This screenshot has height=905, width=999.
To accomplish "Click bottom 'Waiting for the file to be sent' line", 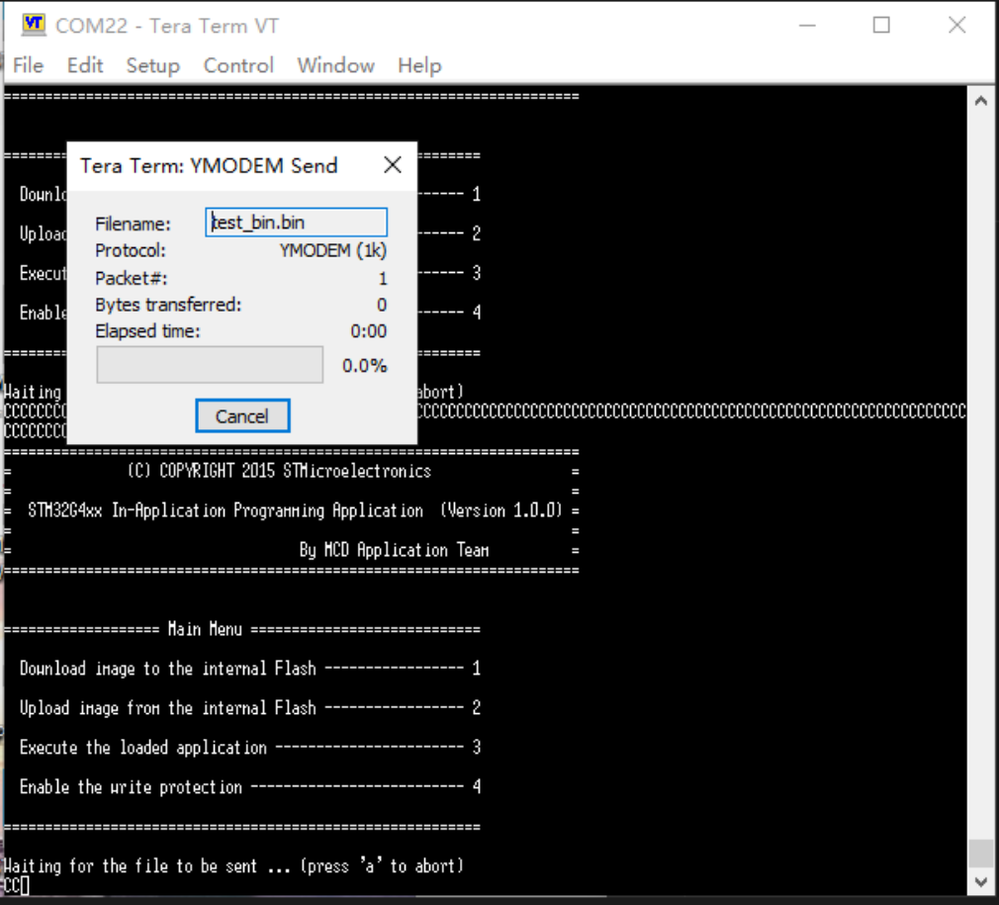I will (x=233, y=865).
